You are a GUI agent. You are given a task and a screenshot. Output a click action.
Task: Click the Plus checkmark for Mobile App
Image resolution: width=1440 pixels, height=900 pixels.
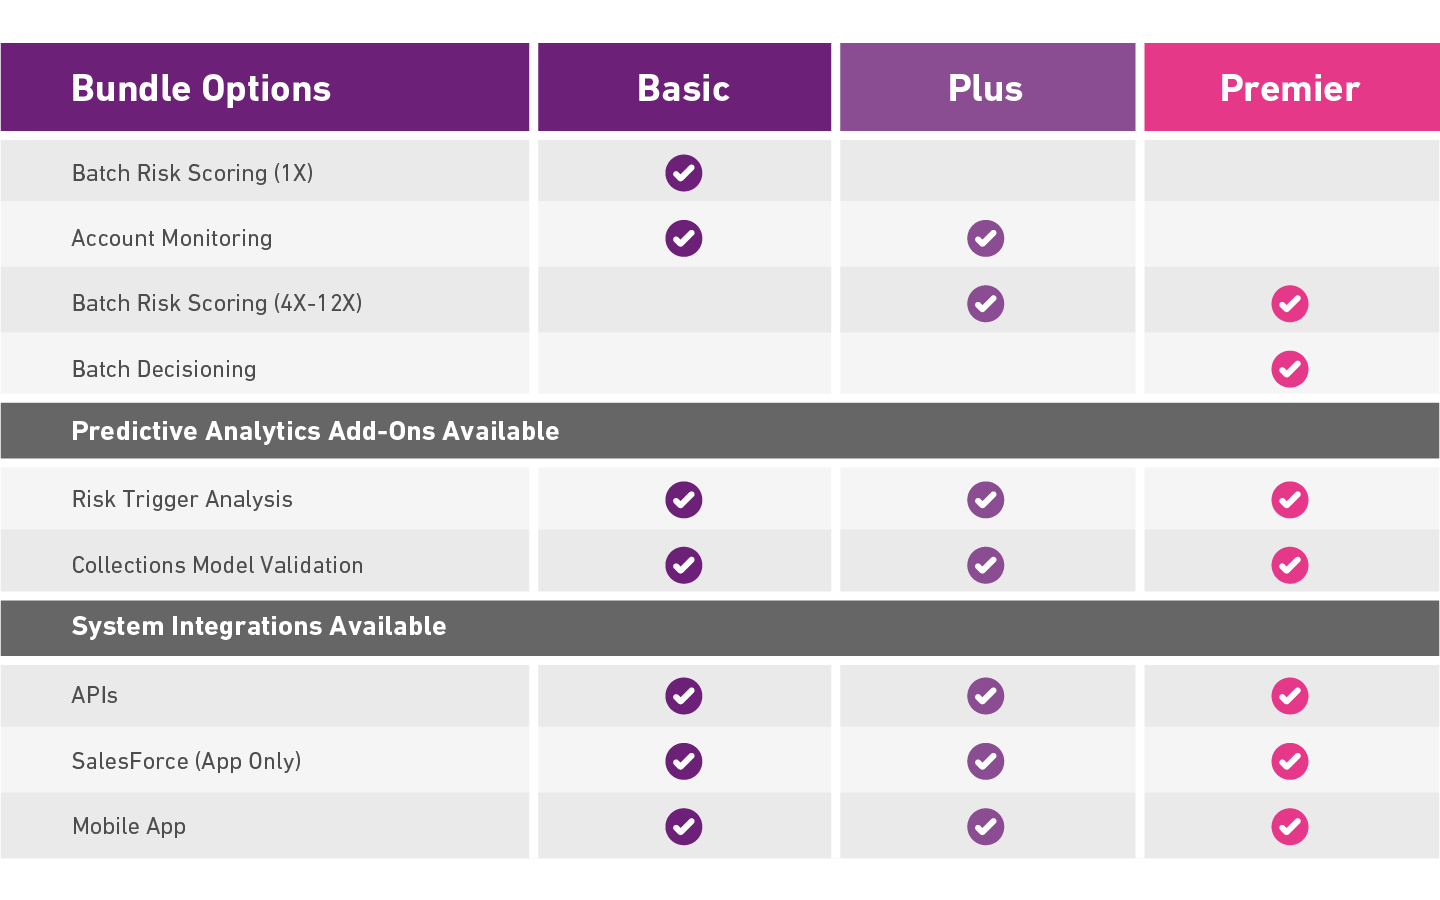(x=985, y=826)
